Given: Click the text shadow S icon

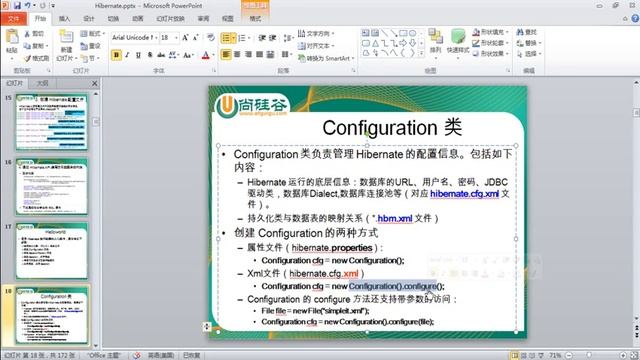Looking at the screenshot, I should click(150, 55).
